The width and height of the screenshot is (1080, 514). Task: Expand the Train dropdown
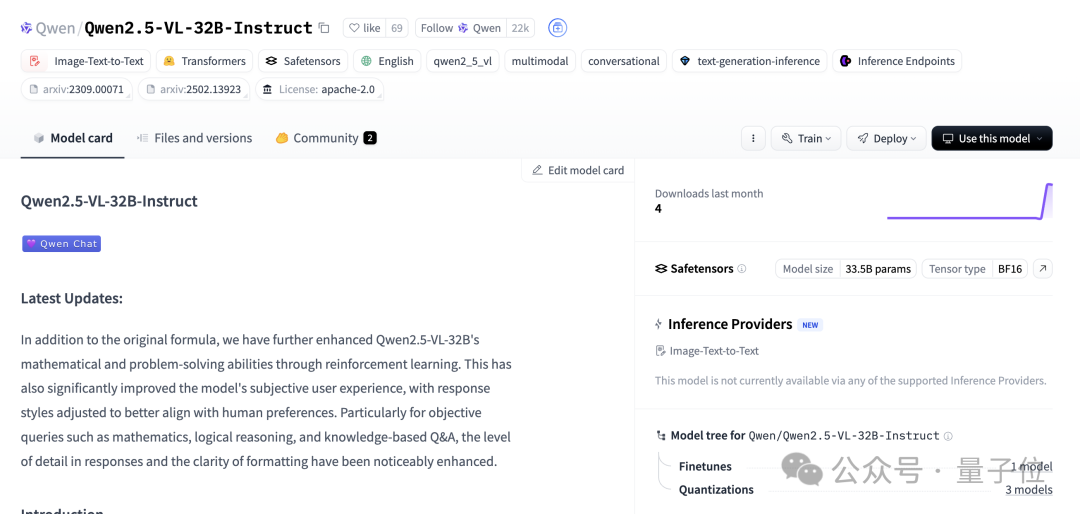806,139
